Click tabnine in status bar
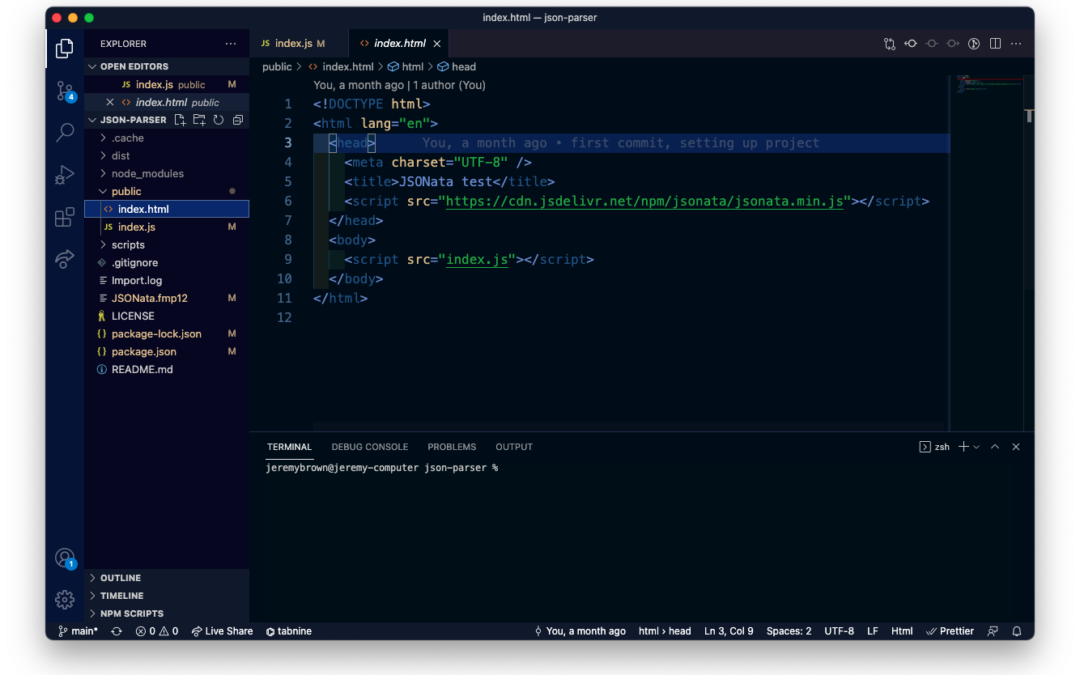The height and width of the screenshot is (675, 1080). click(289, 632)
